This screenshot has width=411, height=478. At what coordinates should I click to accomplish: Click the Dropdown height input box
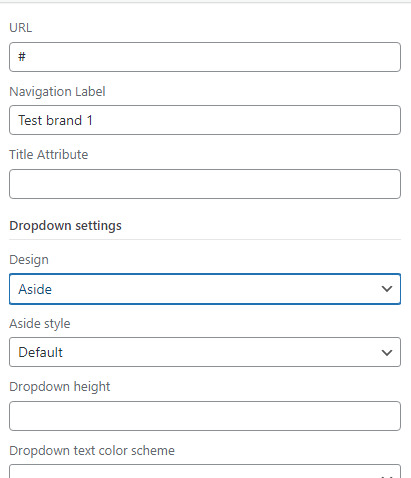pyautogui.click(x=205, y=416)
